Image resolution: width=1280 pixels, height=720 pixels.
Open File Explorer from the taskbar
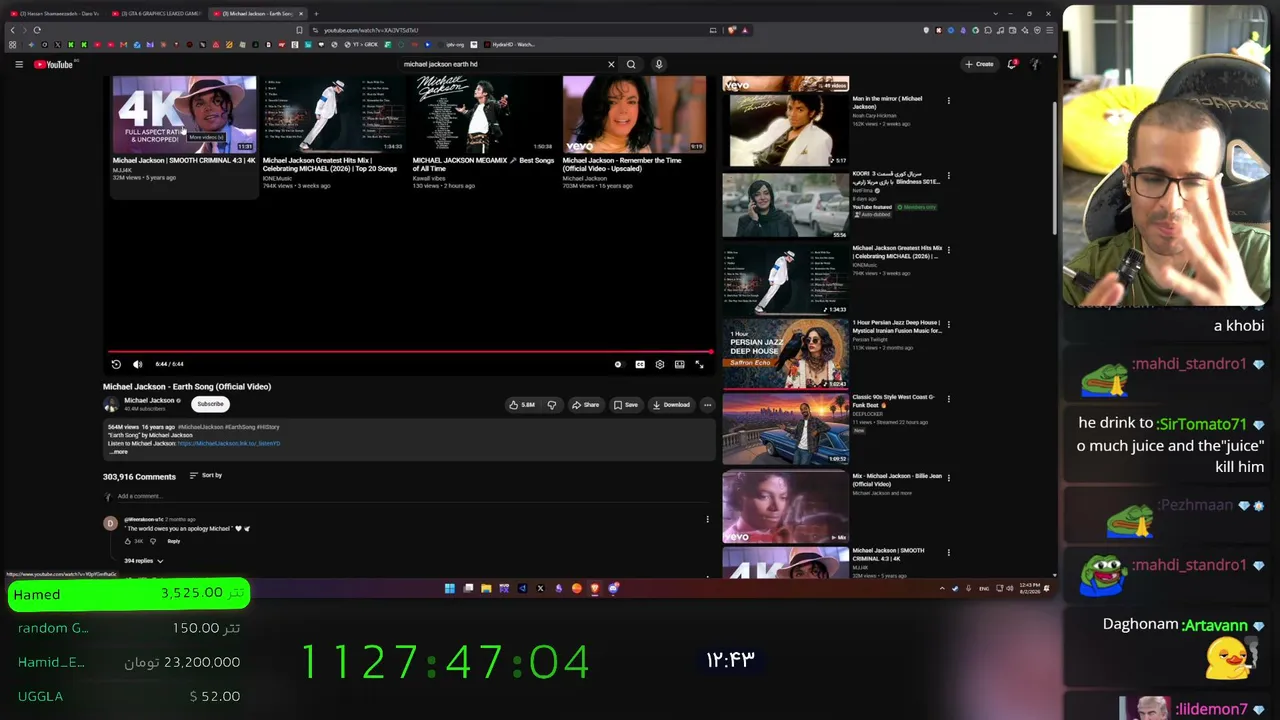click(486, 588)
